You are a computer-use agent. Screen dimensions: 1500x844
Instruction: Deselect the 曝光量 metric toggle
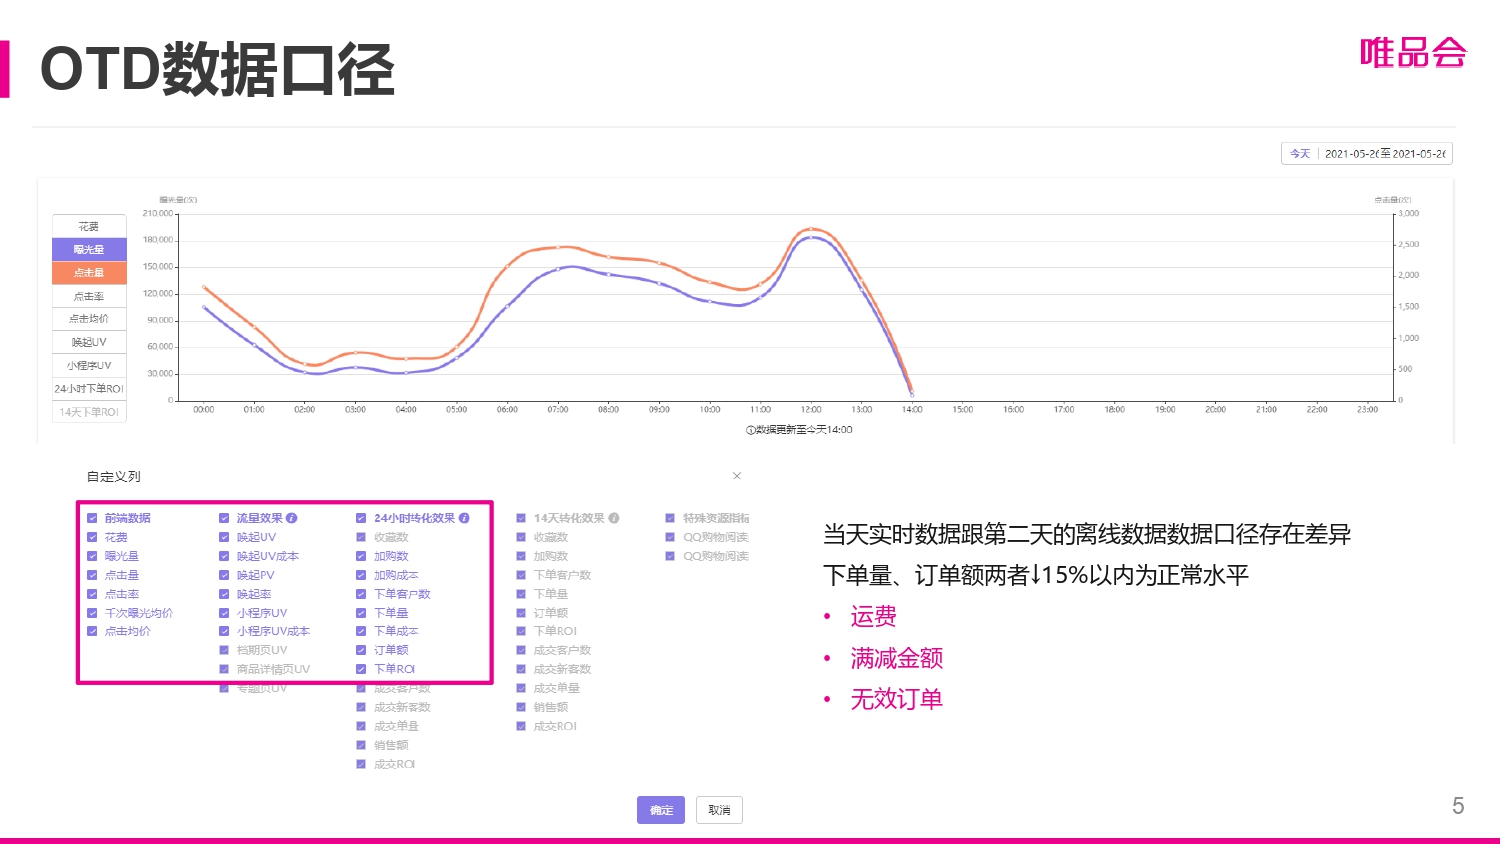click(x=89, y=248)
